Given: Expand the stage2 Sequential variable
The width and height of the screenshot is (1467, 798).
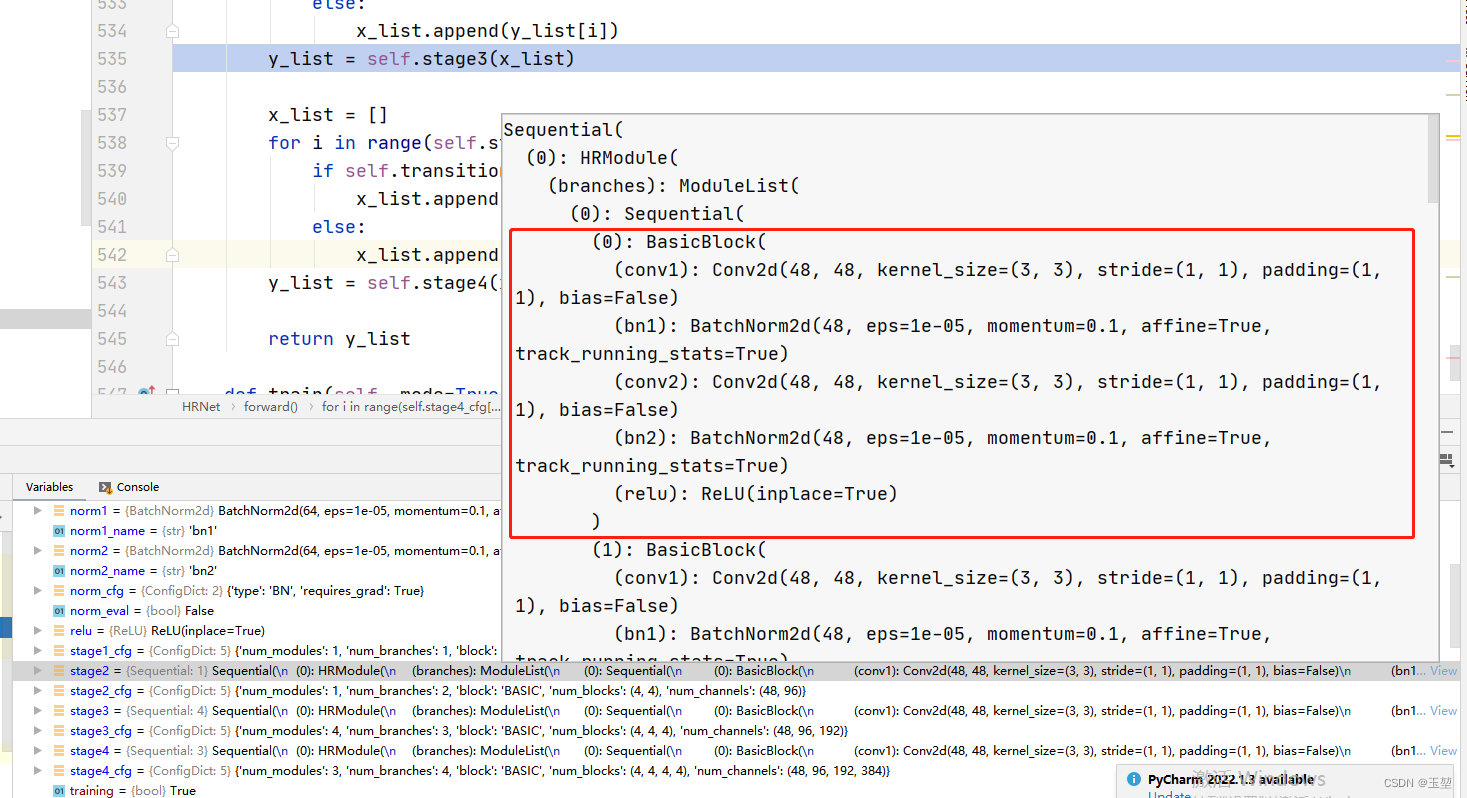Looking at the screenshot, I should [x=38, y=671].
